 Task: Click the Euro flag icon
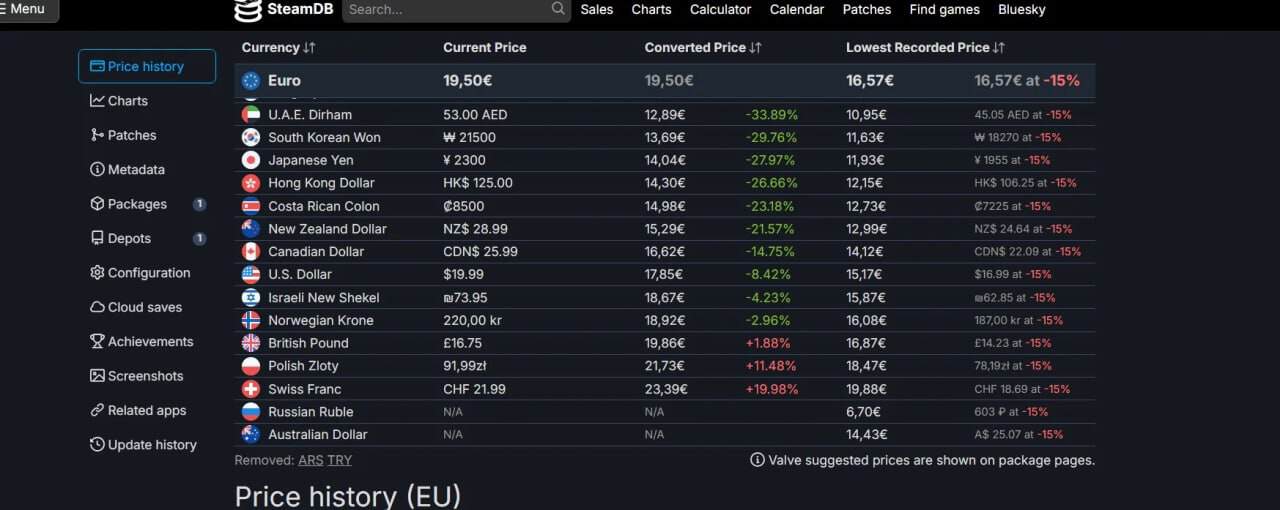251,81
